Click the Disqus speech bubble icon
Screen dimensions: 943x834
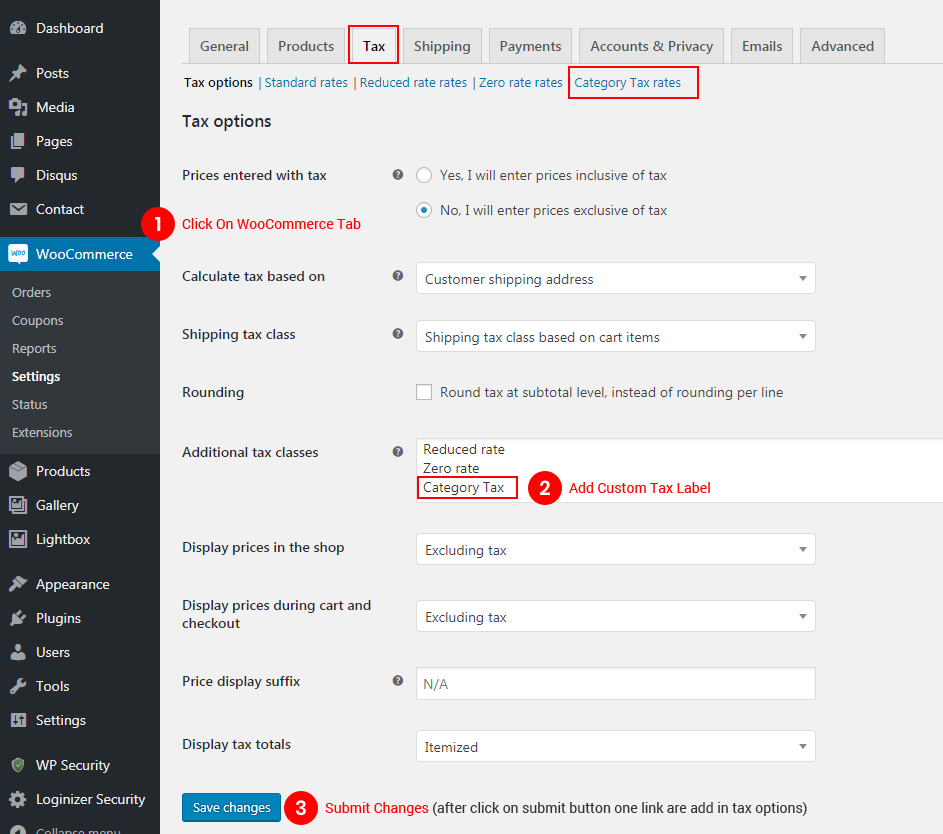coord(18,175)
